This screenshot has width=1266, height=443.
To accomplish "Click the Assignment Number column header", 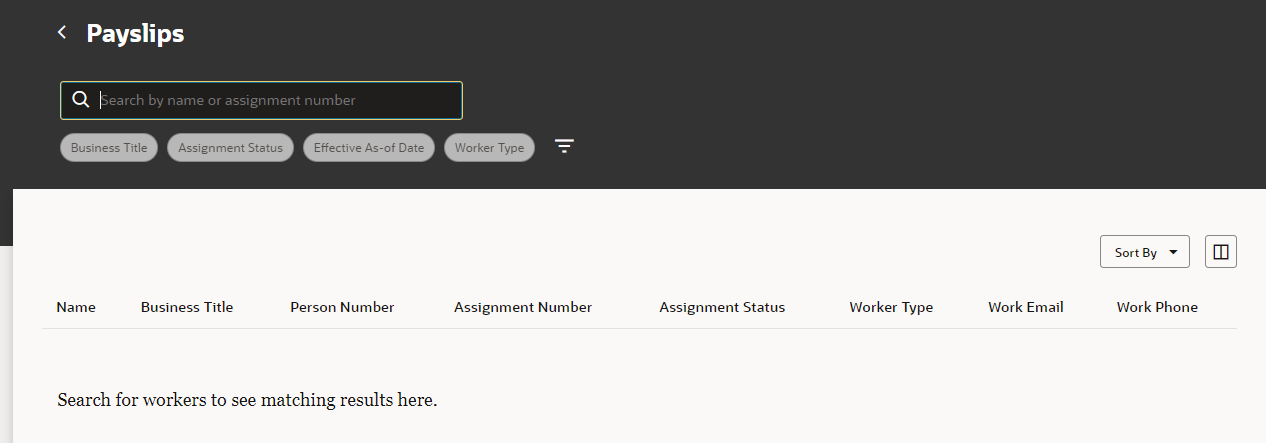I will pyautogui.click(x=523, y=307).
